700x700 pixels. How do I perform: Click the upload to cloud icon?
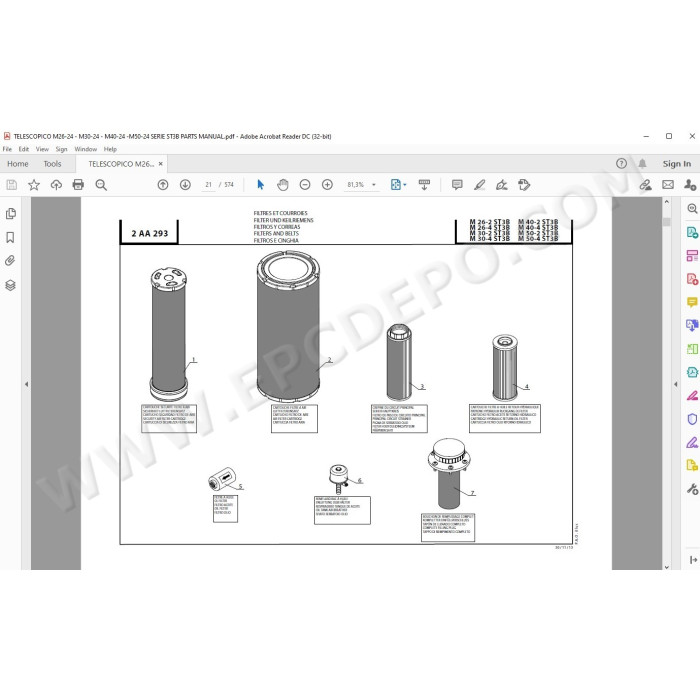56,185
